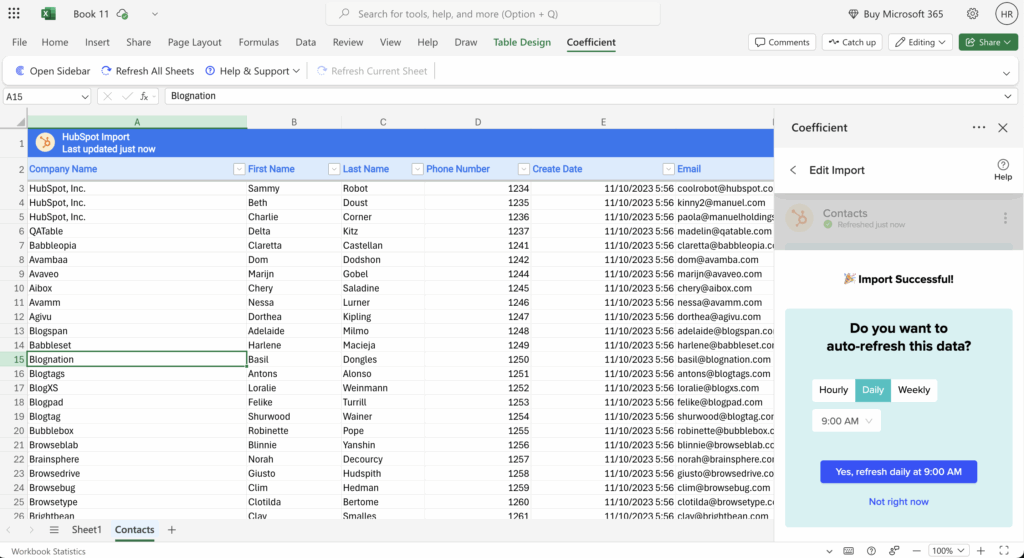Zoom out using the minus icon
The height and width of the screenshot is (558, 1024).
click(916, 551)
